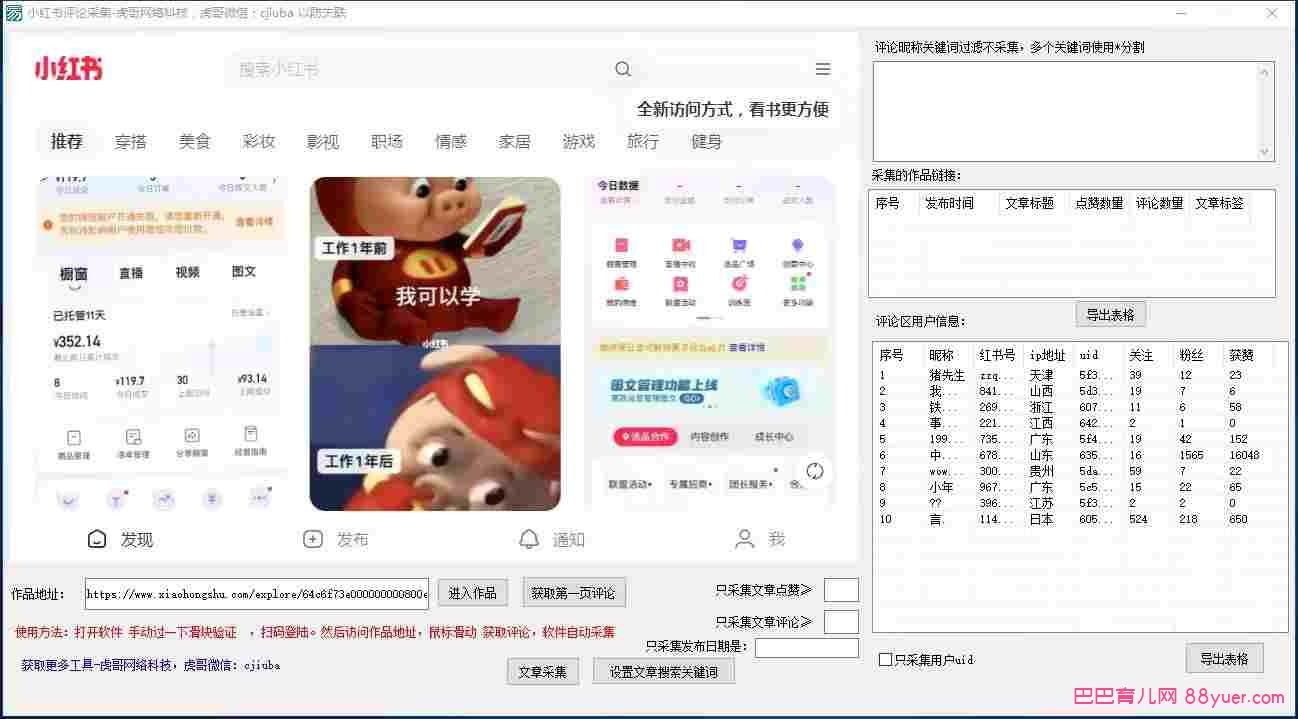Click the search magnifier icon
Image resolution: width=1298 pixels, height=719 pixels.
[623, 69]
